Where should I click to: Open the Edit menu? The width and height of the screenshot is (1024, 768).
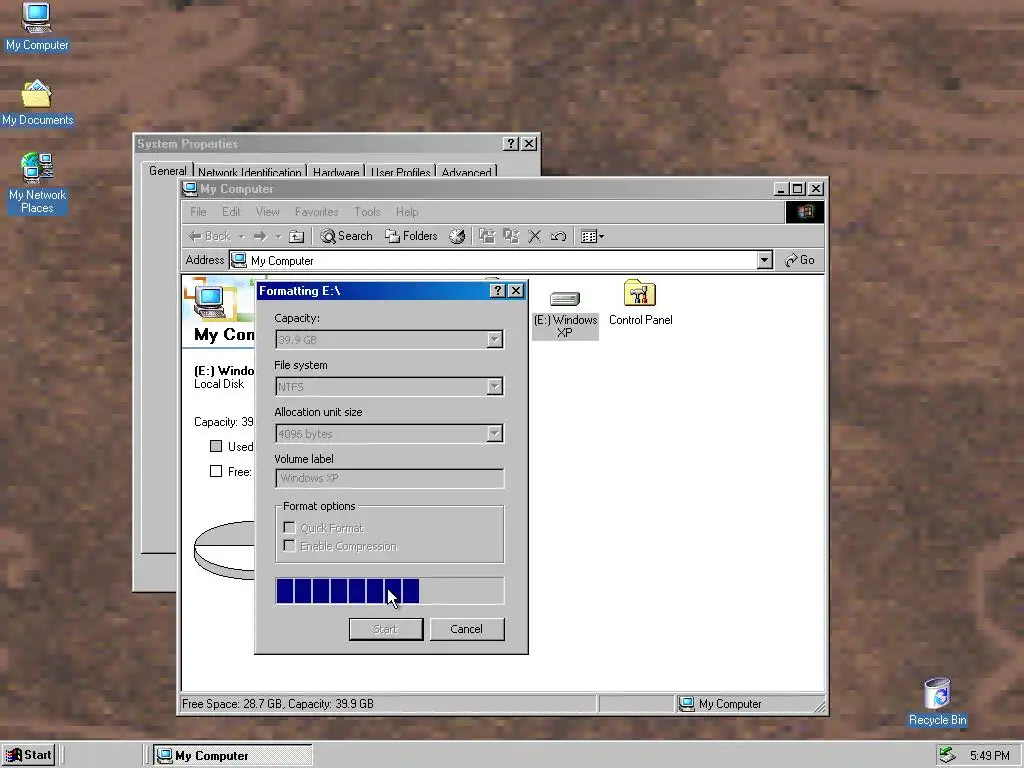(x=231, y=212)
